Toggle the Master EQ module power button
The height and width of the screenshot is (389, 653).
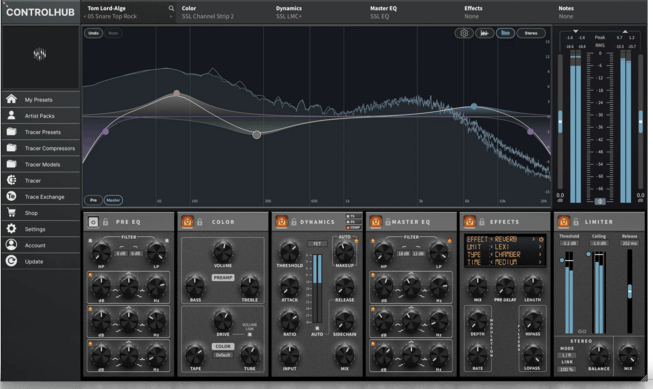(x=376, y=222)
